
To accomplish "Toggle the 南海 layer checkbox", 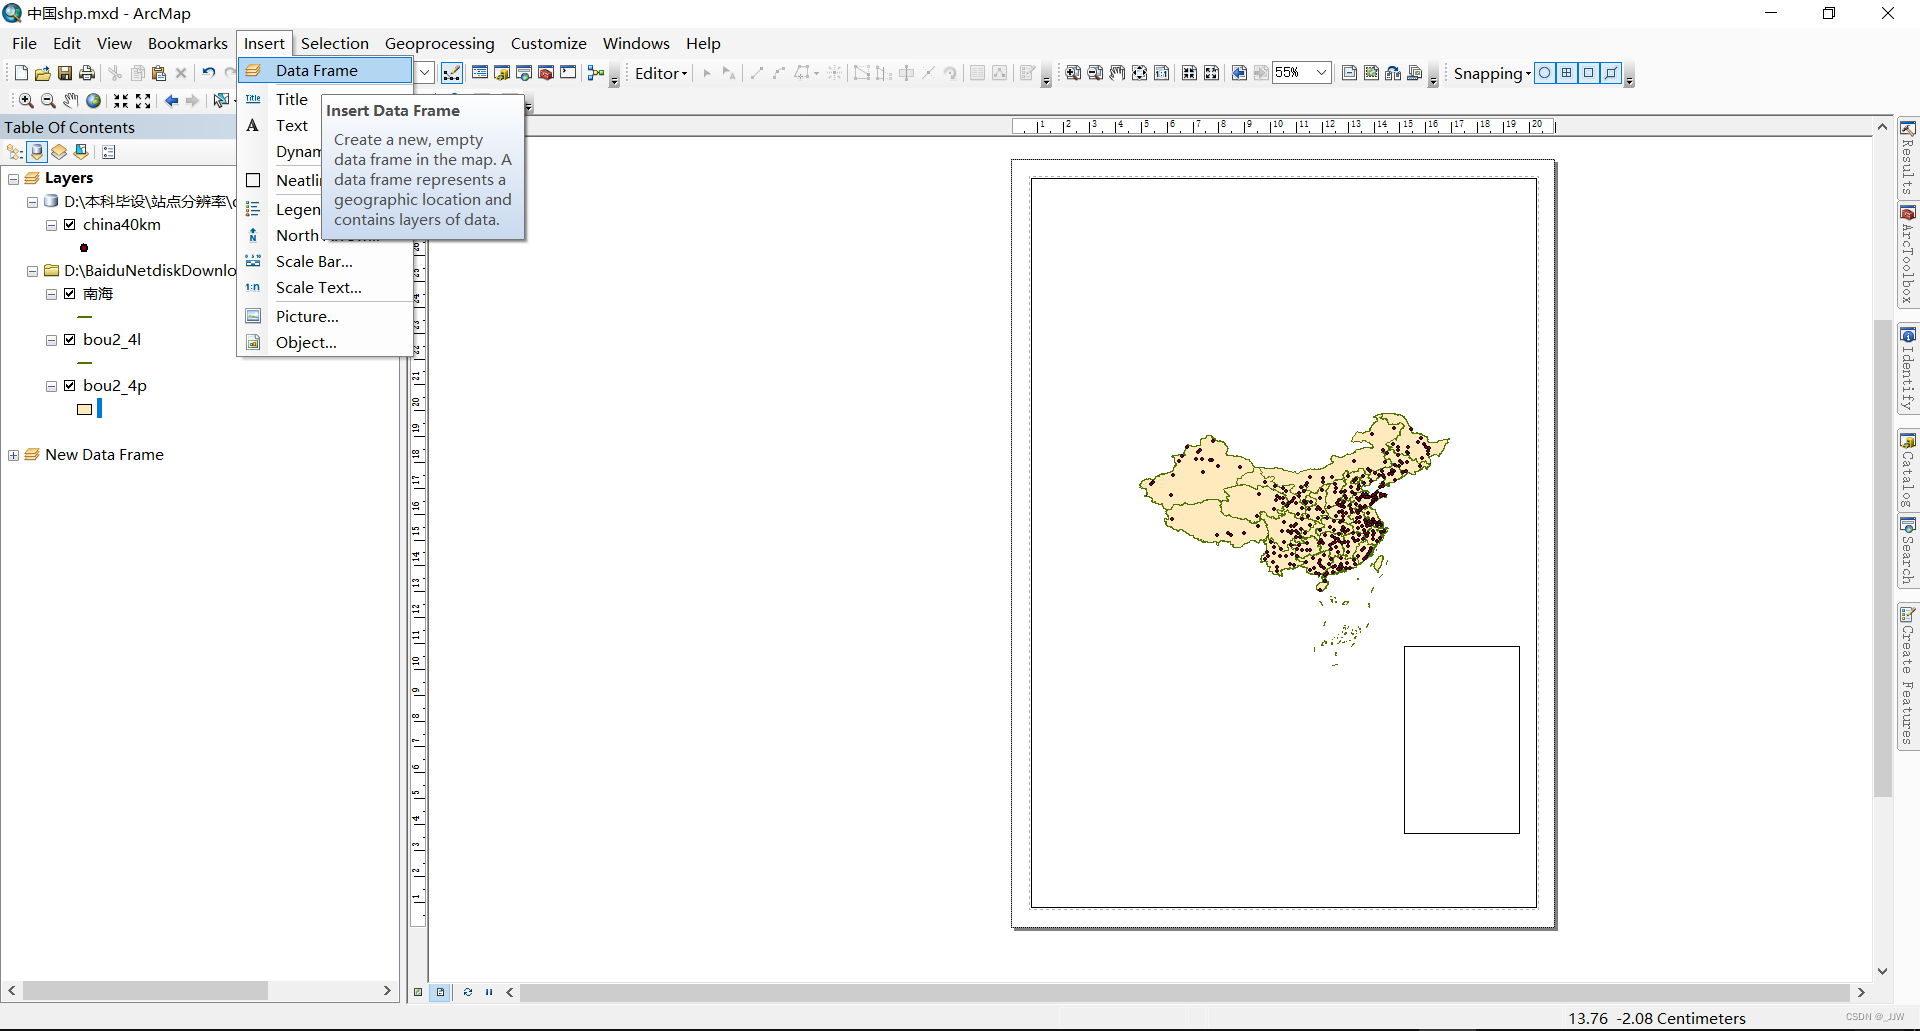I will point(70,294).
